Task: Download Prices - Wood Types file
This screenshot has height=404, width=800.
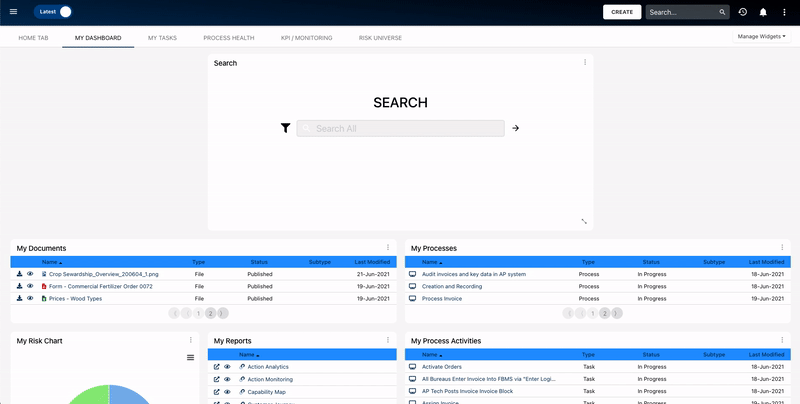Action: (x=19, y=298)
